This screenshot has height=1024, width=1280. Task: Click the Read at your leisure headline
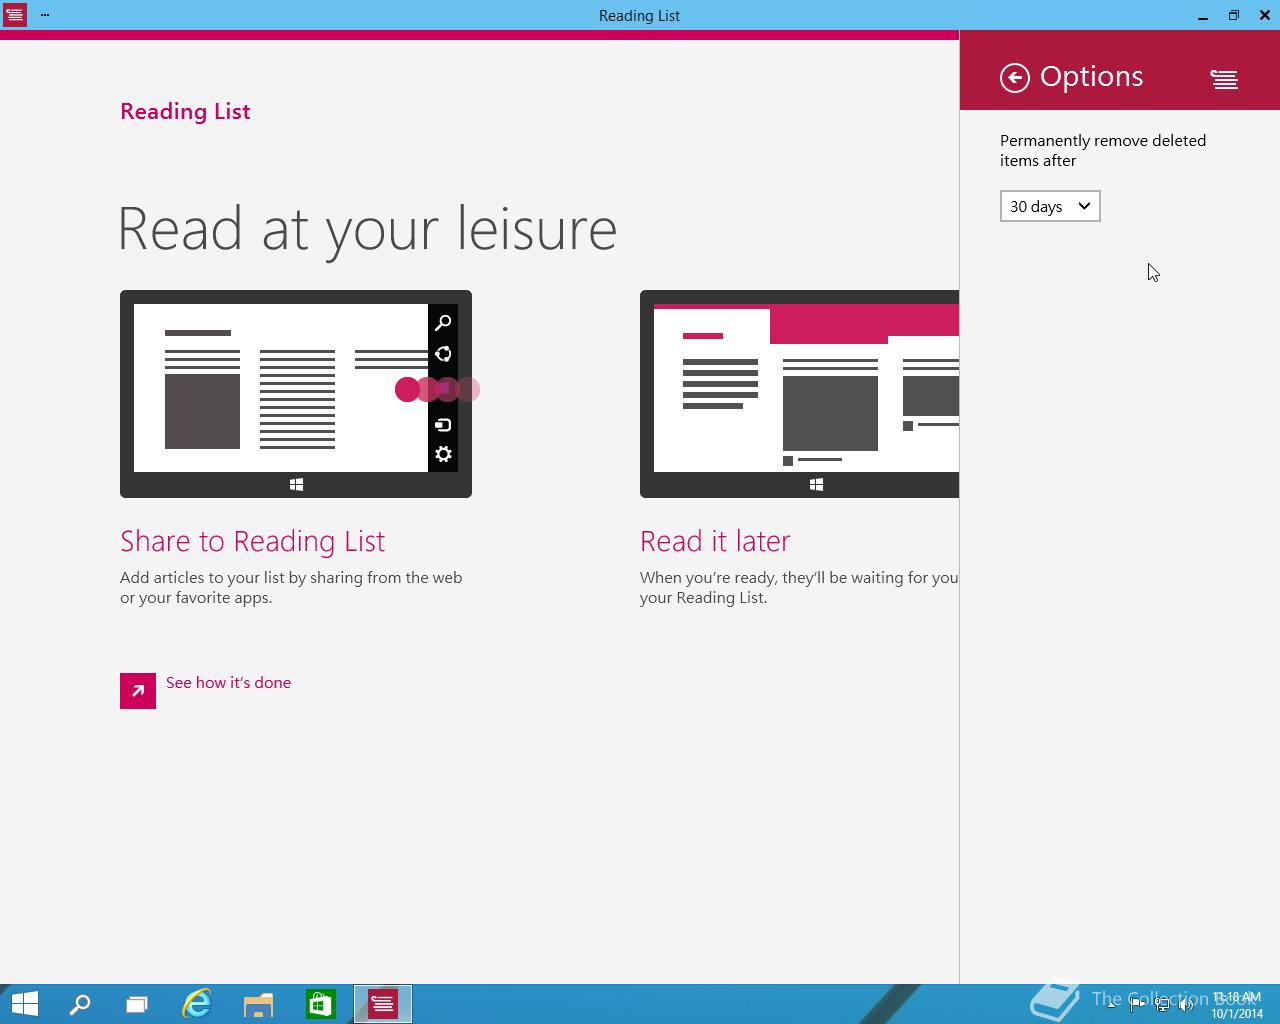tap(367, 229)
